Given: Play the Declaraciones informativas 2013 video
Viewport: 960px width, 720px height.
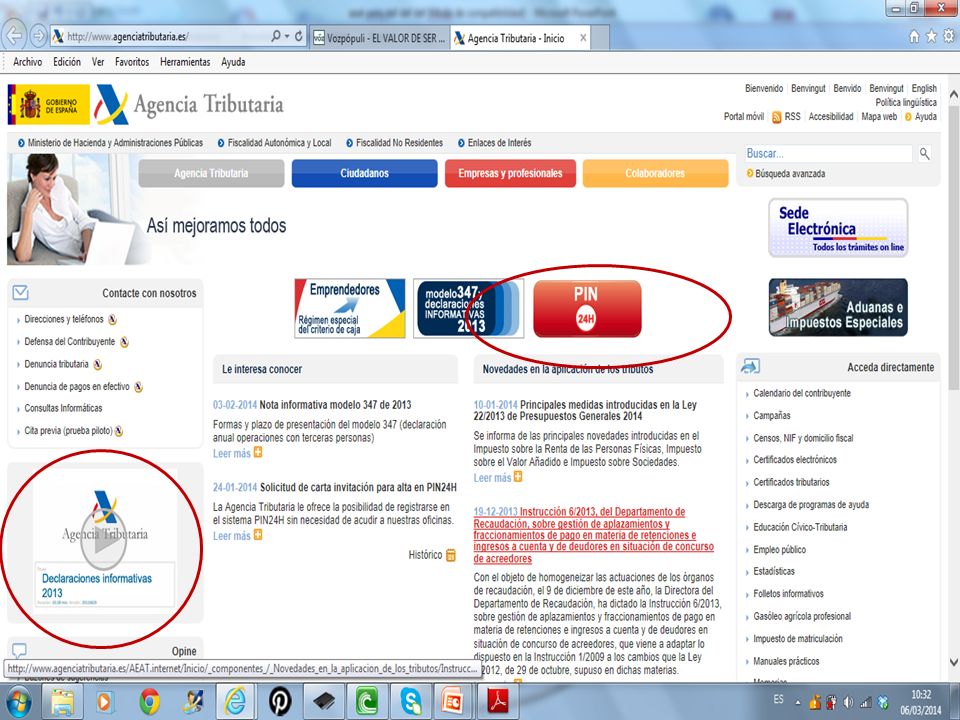Looking at the screenshot, I should [x=103, y=539].
